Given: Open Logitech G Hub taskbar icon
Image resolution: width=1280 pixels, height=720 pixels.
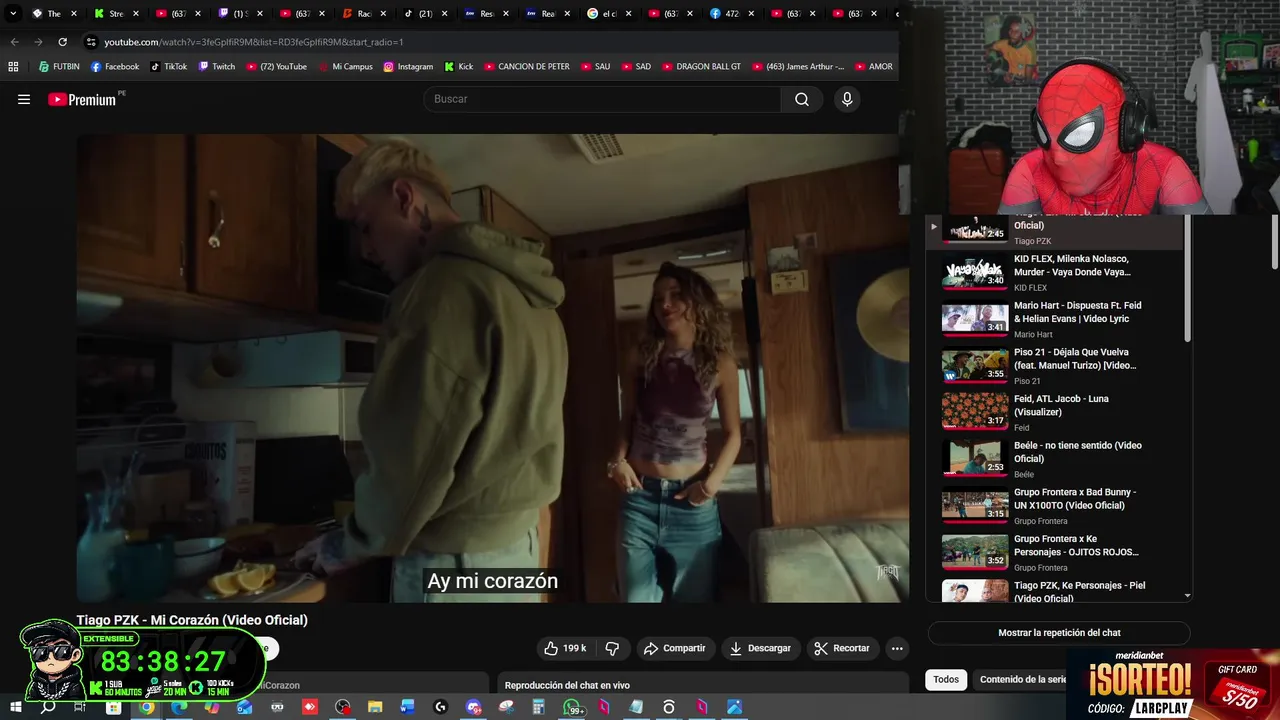Looking at the screenshot, I should coord(440,707).
